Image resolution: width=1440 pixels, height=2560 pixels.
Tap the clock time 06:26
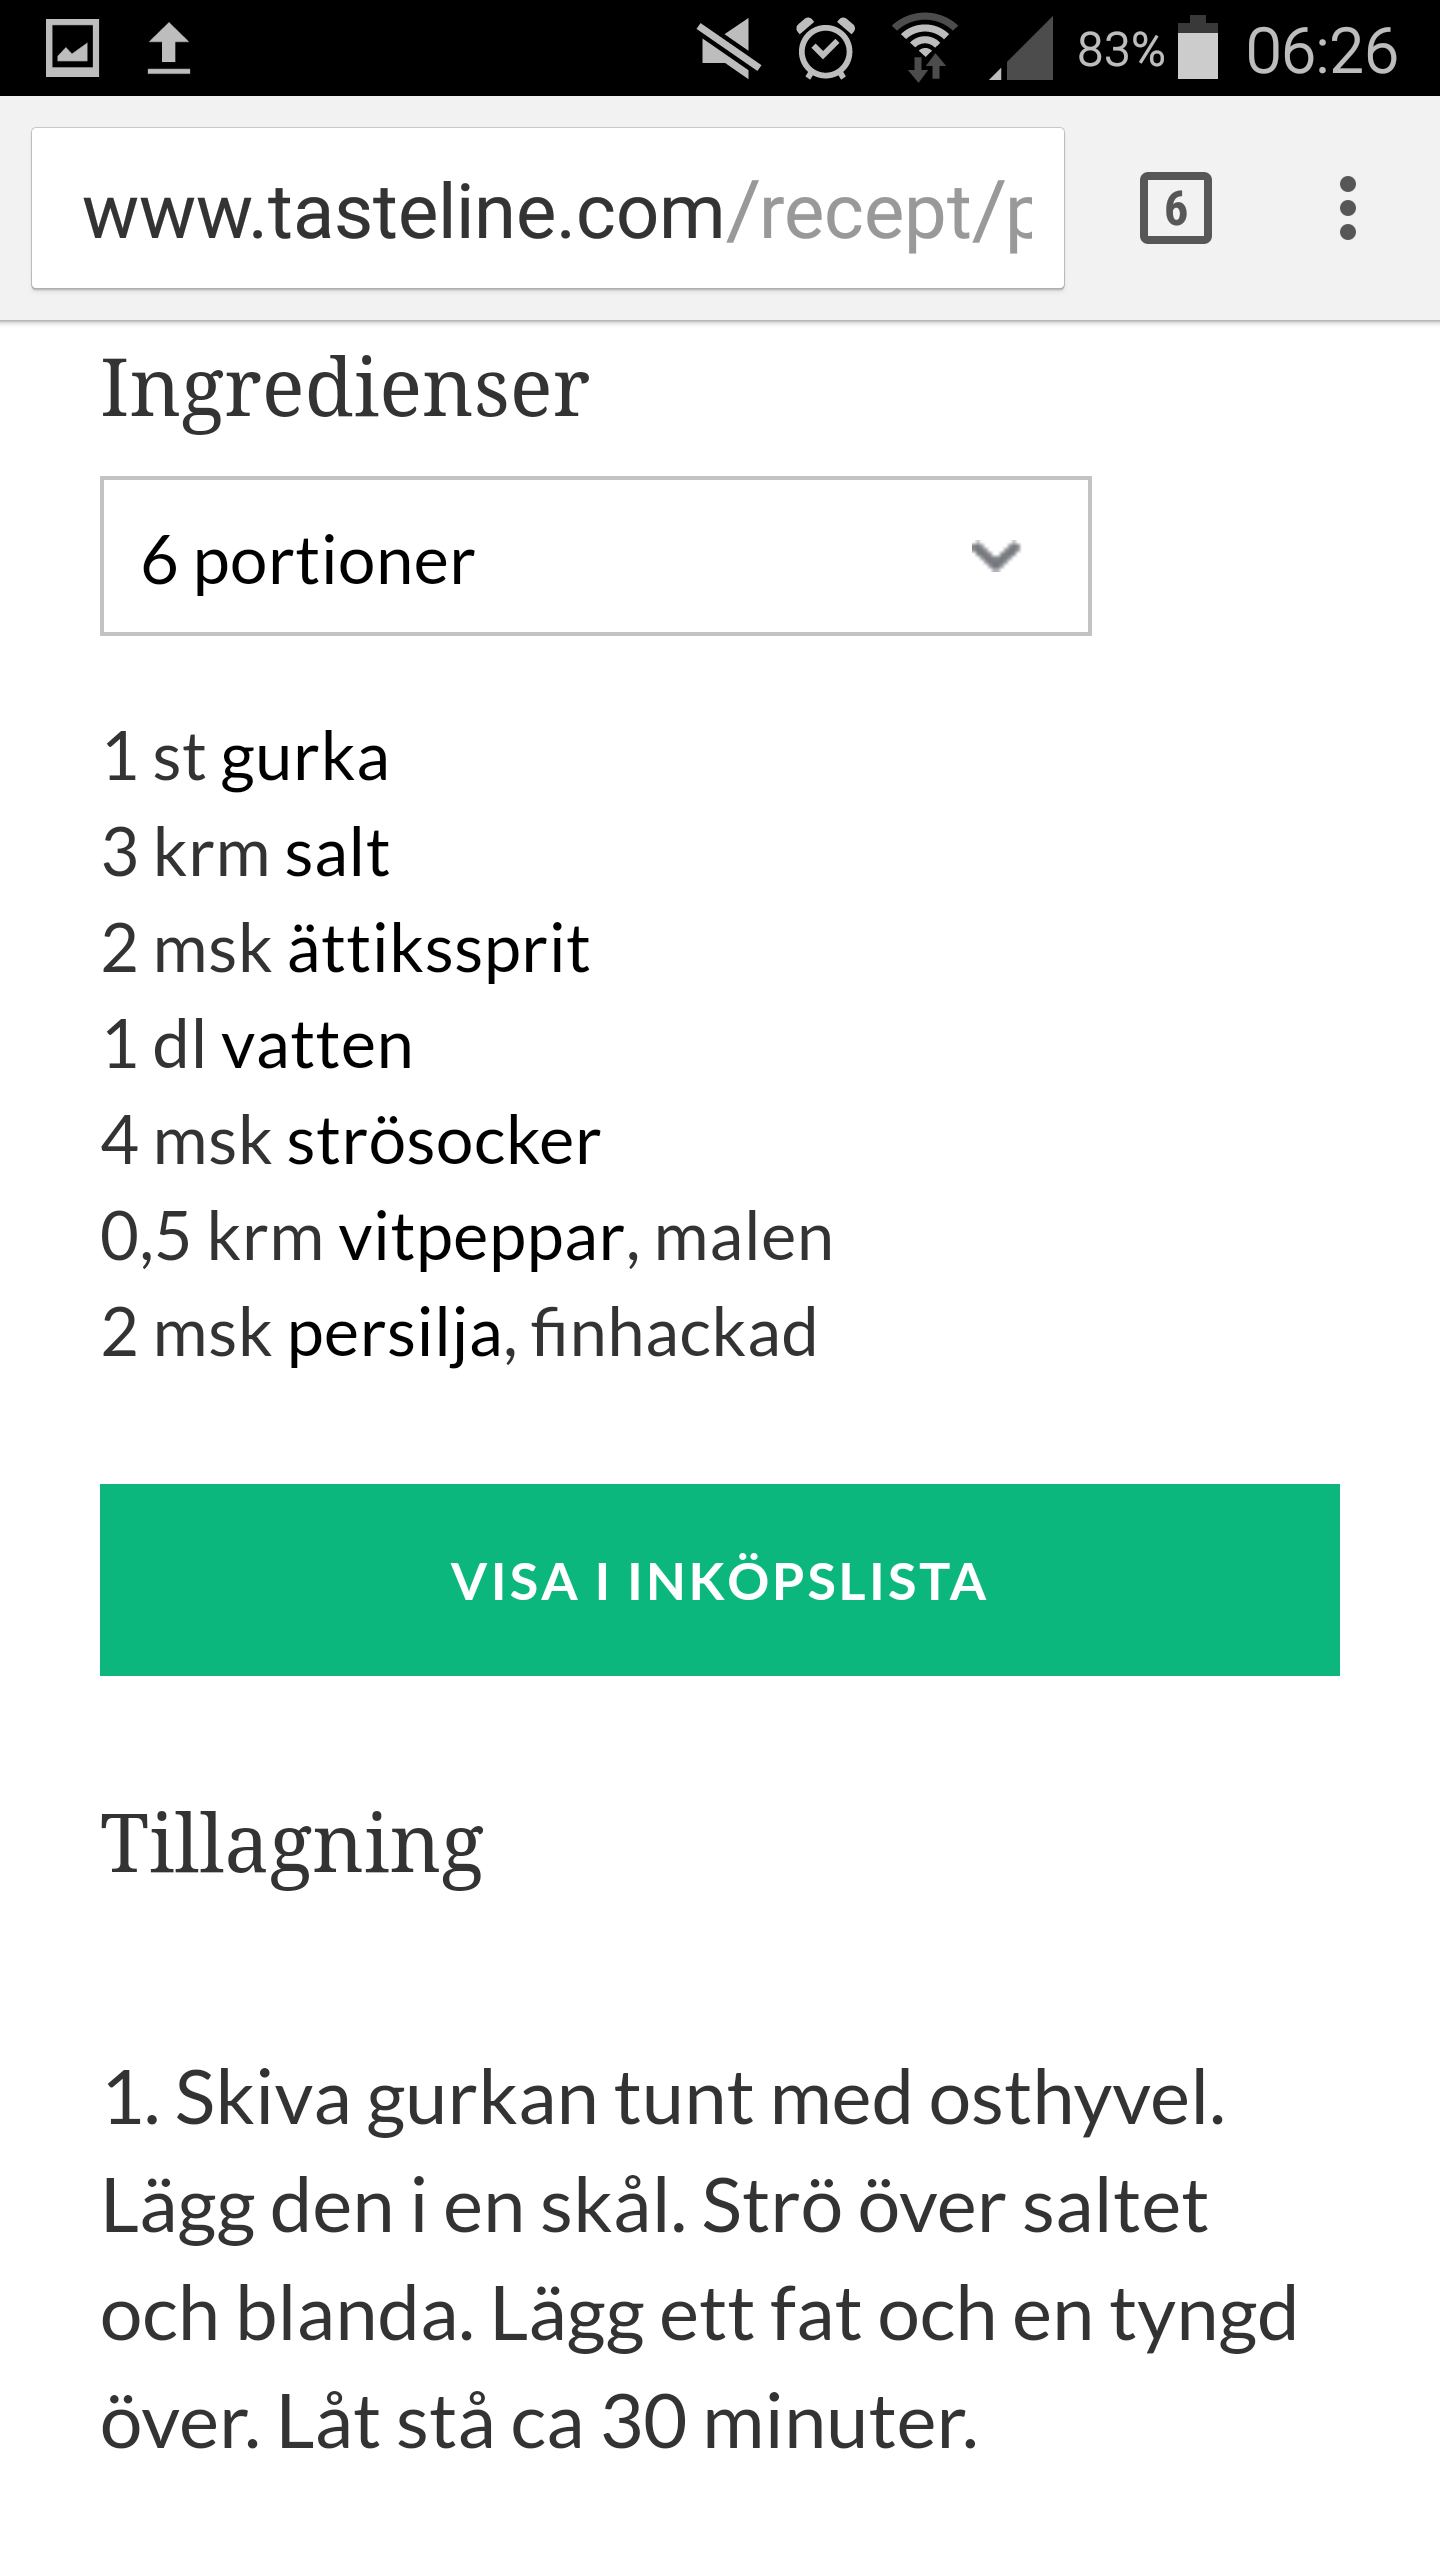pyautogui.click(x=1320, y=50)
